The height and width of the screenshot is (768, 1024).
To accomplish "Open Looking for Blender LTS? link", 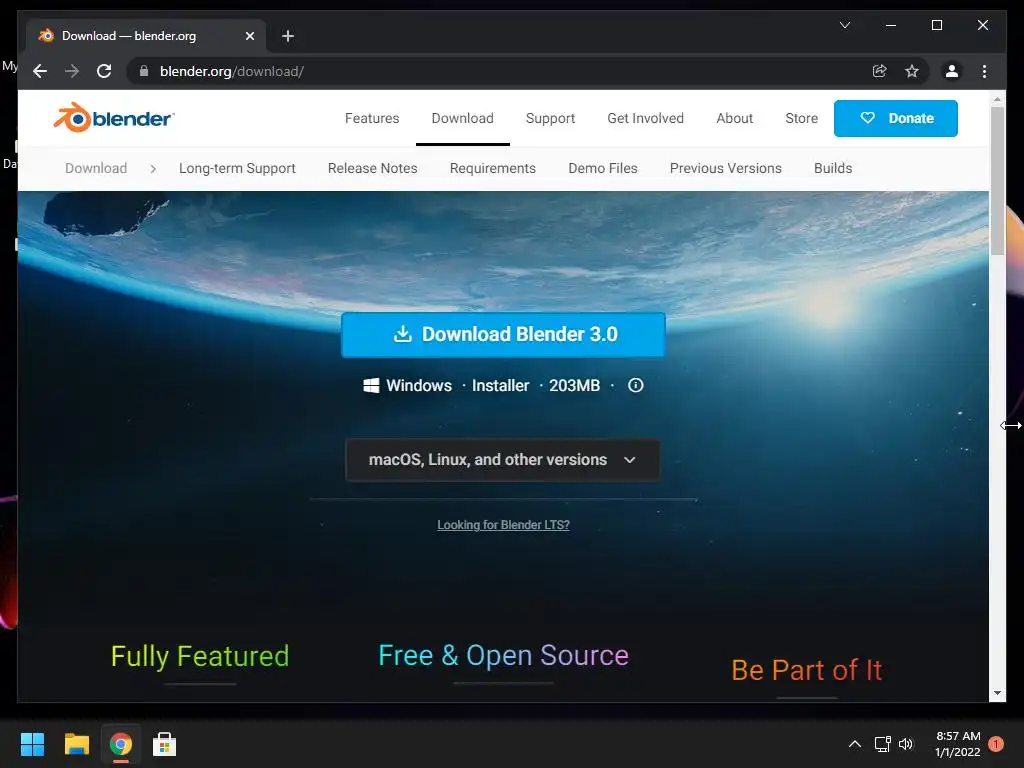I will click(503, 525).
